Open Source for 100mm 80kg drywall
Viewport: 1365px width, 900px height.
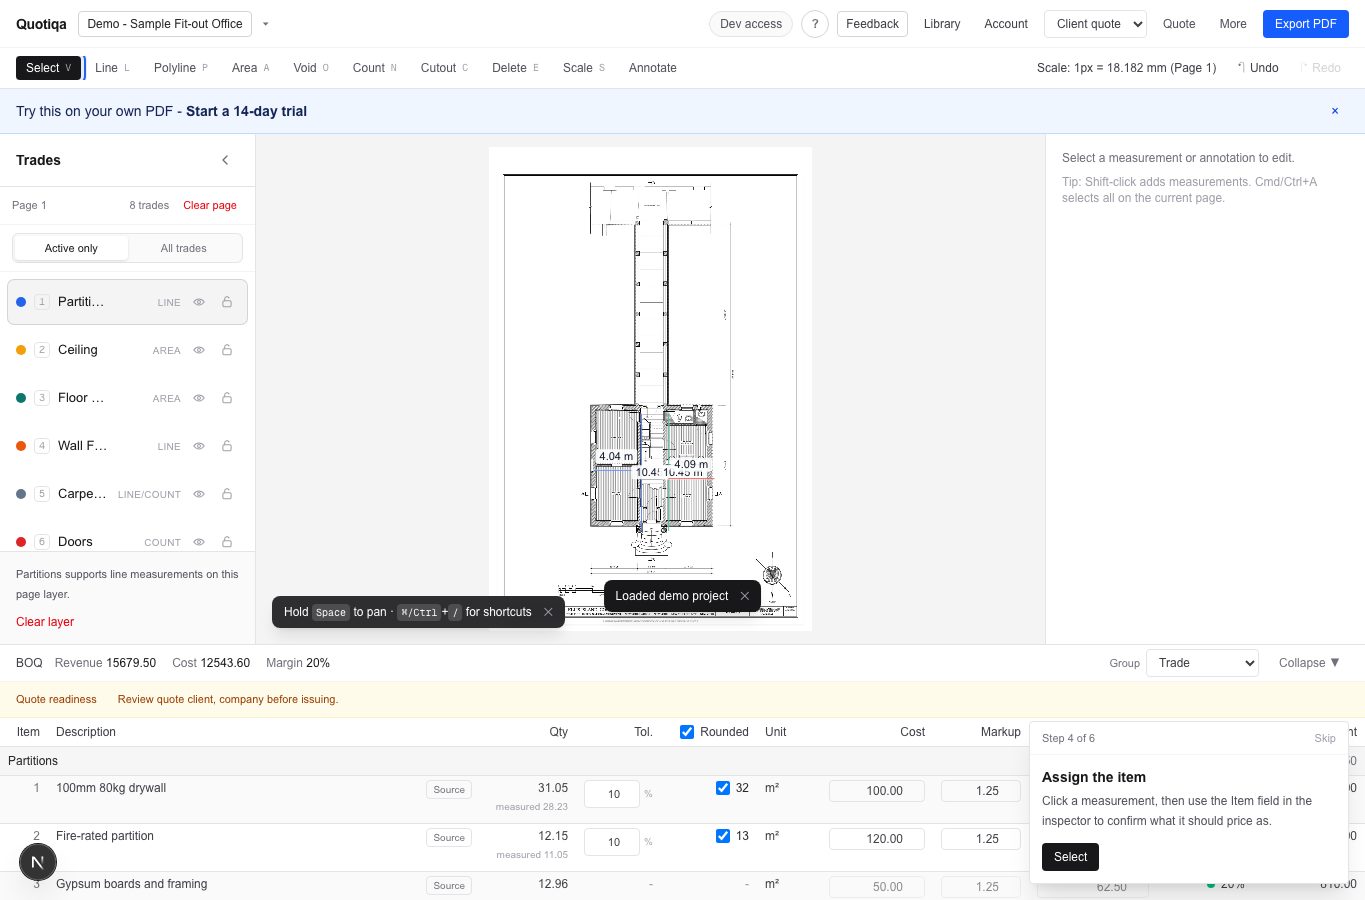pyautogui.click(x=449, y=790)
